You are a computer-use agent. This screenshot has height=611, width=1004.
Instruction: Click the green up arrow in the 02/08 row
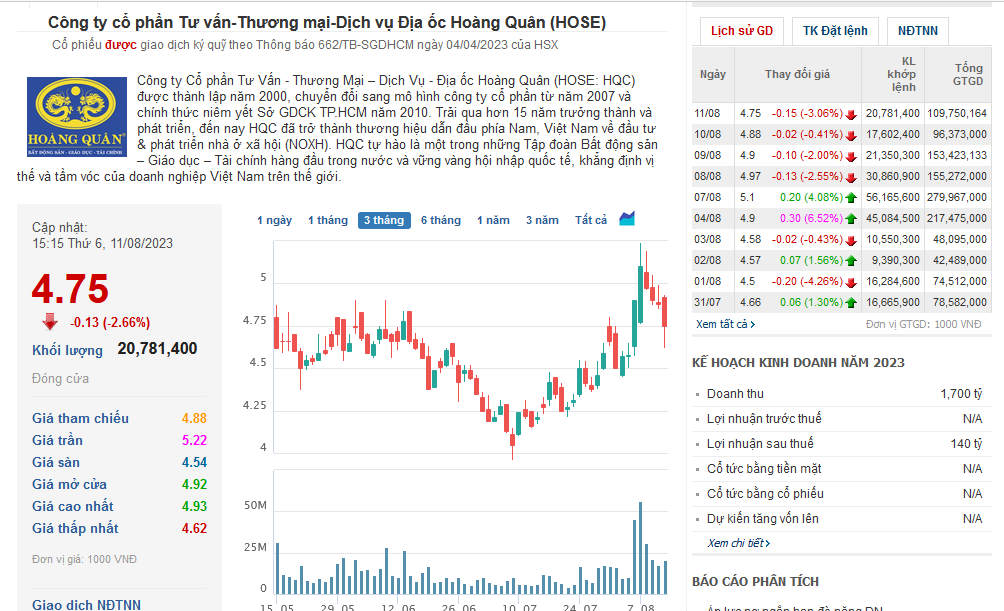coord(851,261)
